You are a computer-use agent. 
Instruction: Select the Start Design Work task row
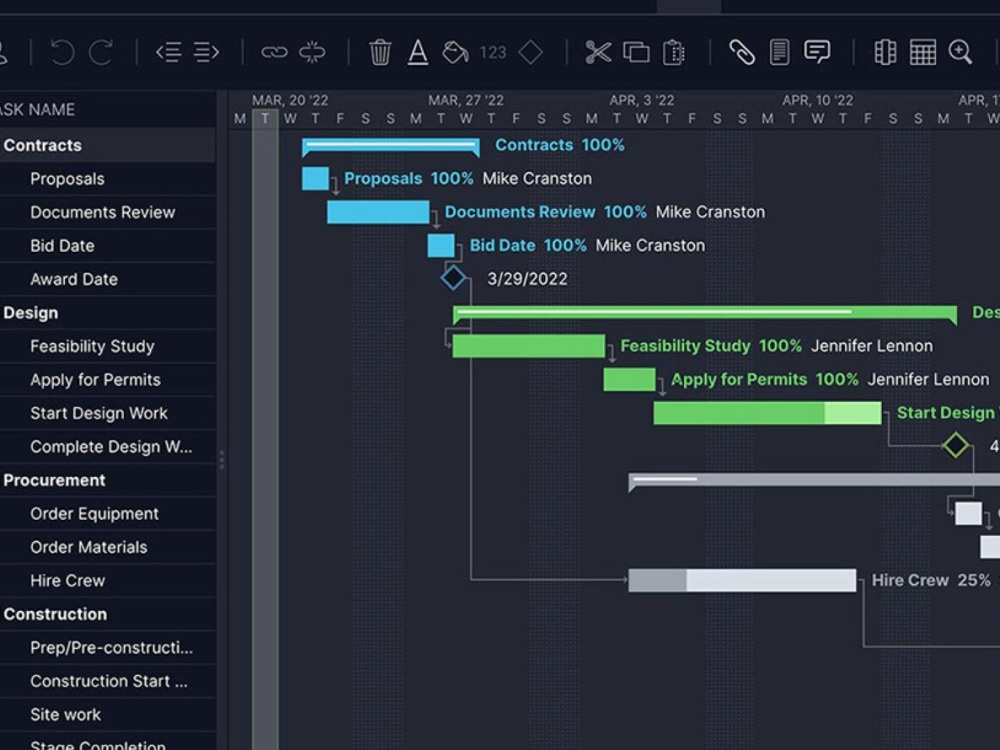107,413
